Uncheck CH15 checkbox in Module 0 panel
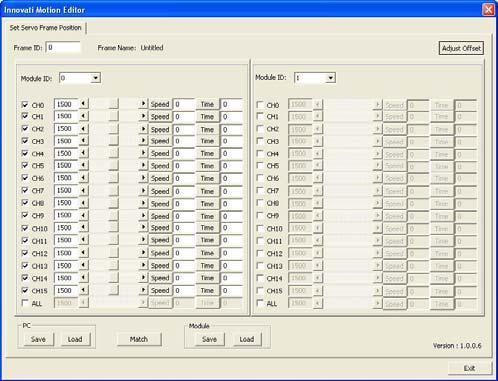Screen dimensions: 498x381 coord(25,290)
